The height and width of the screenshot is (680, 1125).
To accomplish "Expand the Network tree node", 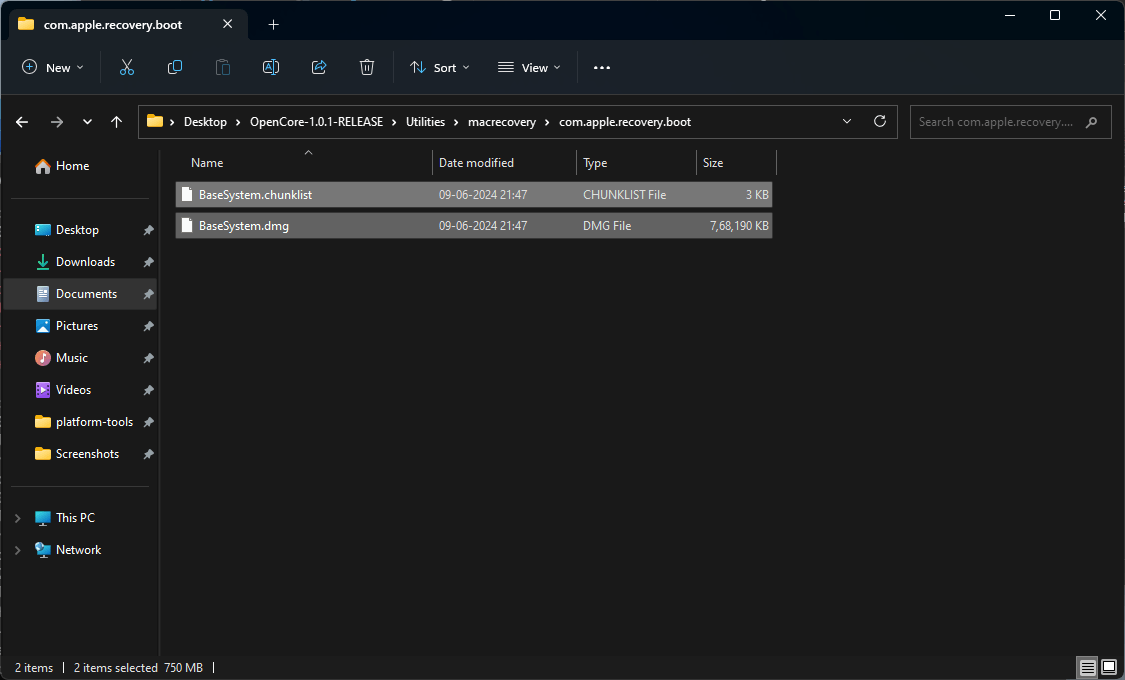I will coord(18,550).
